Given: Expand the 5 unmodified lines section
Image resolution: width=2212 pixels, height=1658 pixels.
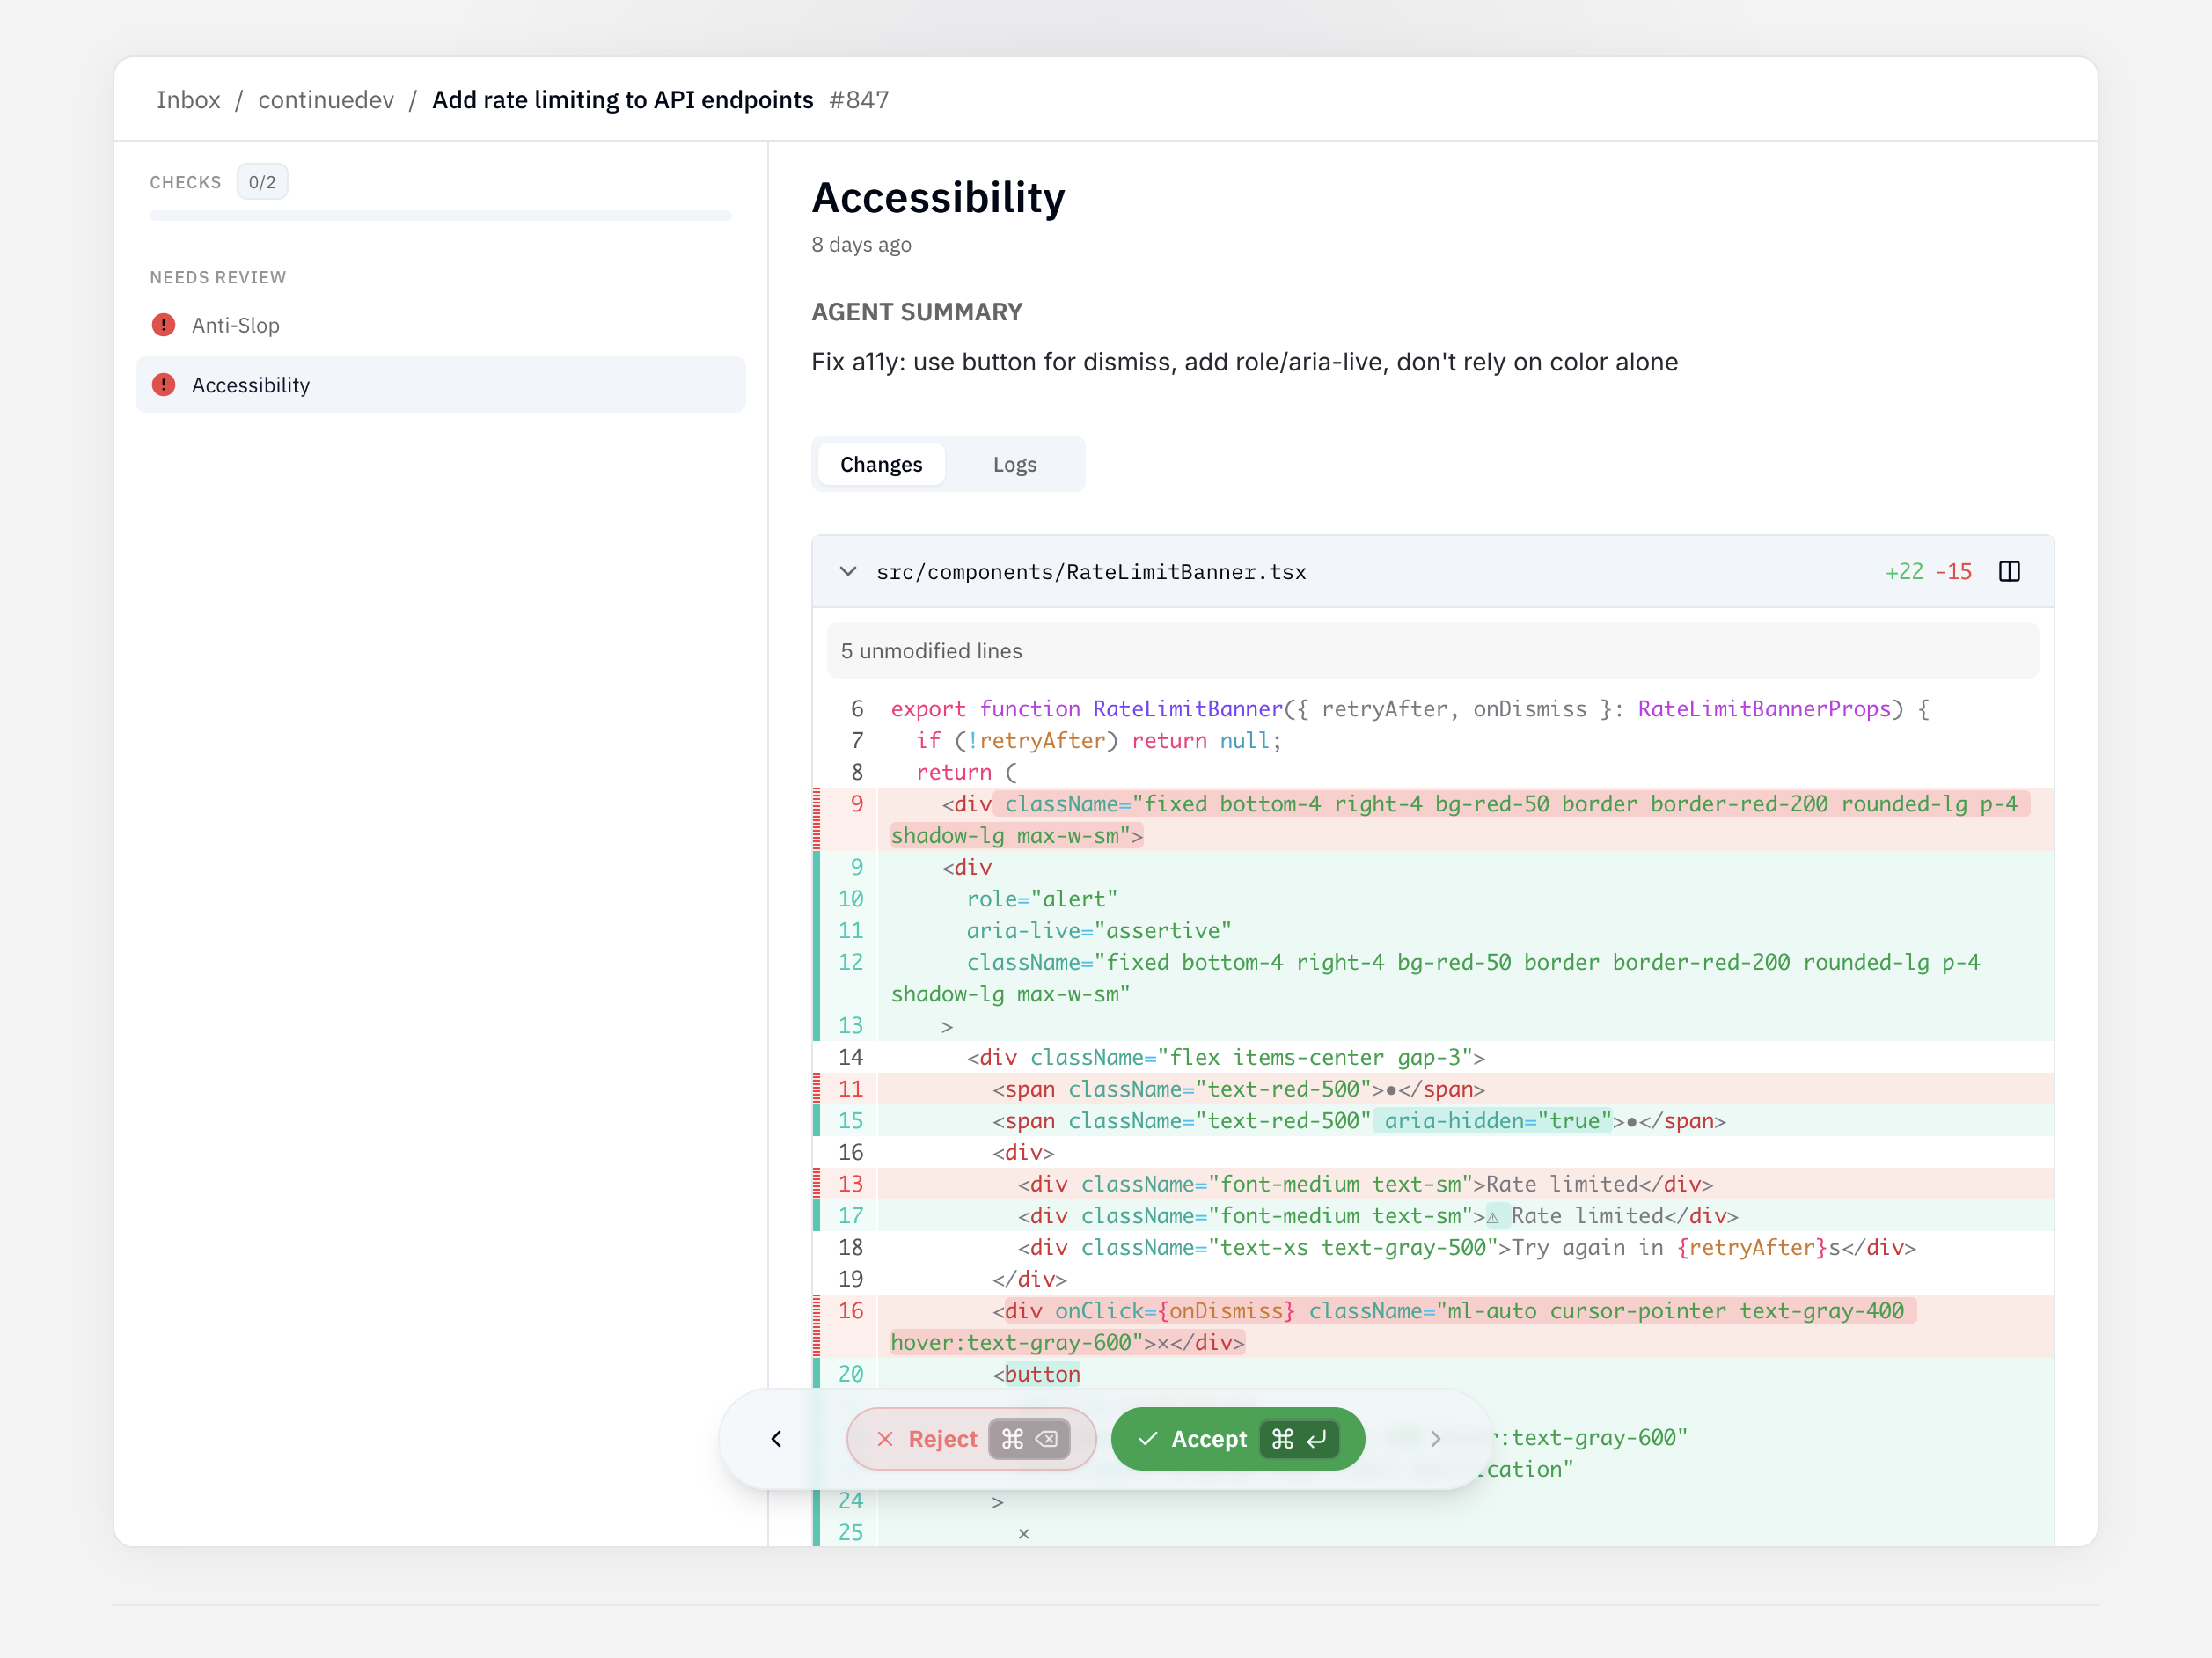Looking at the screenshot, I should (x=931, y=650).
